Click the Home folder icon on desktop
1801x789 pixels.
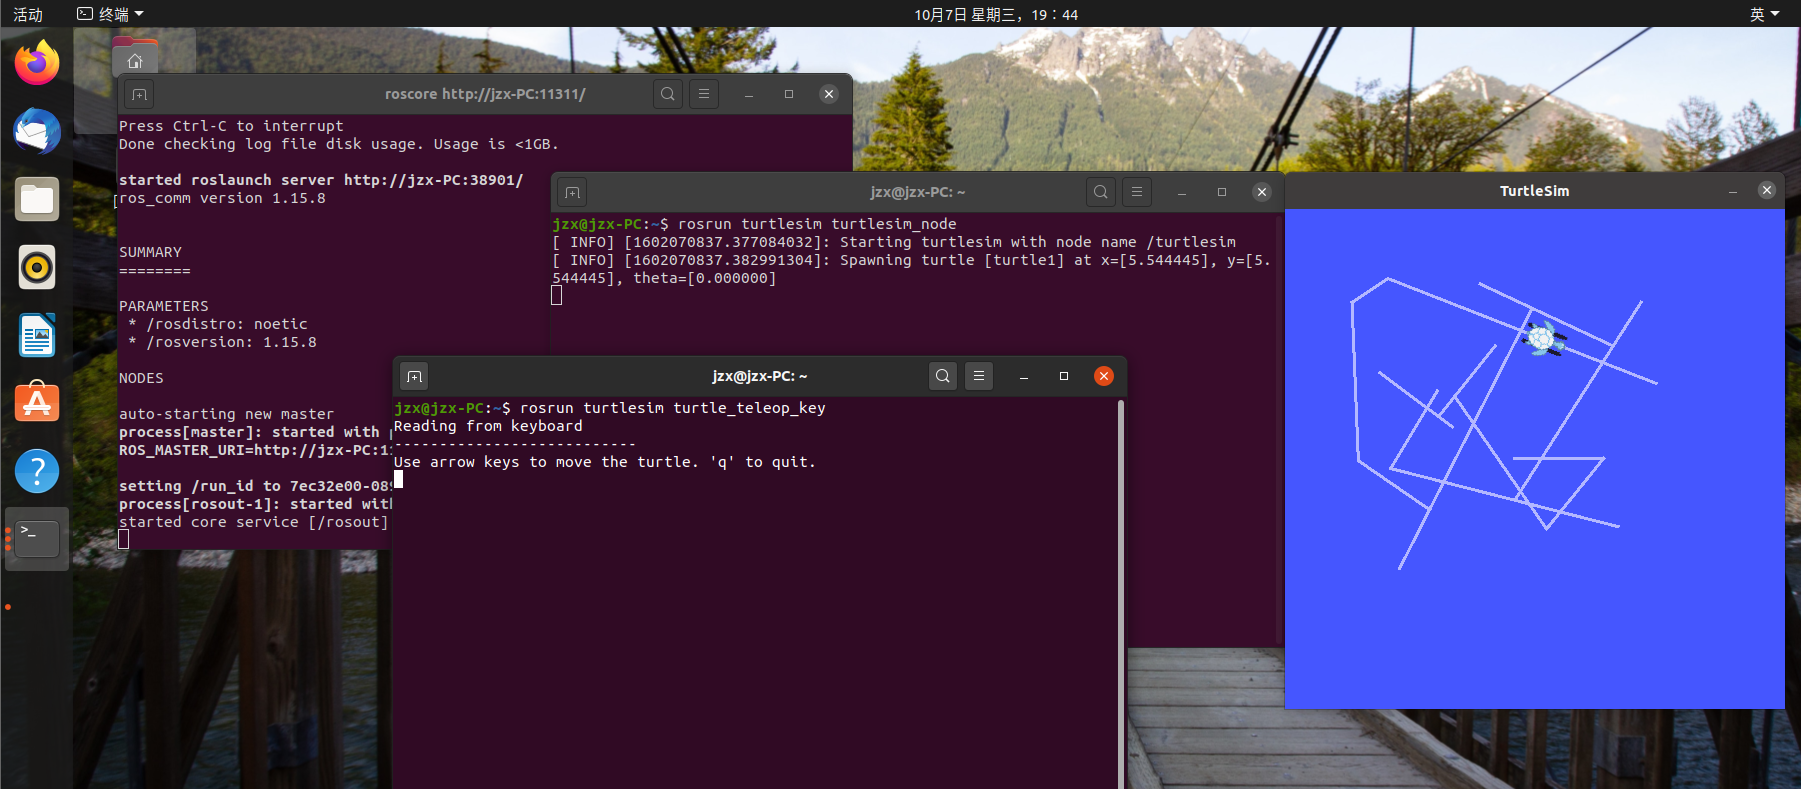pyautogui.click(x=135, y=58)
